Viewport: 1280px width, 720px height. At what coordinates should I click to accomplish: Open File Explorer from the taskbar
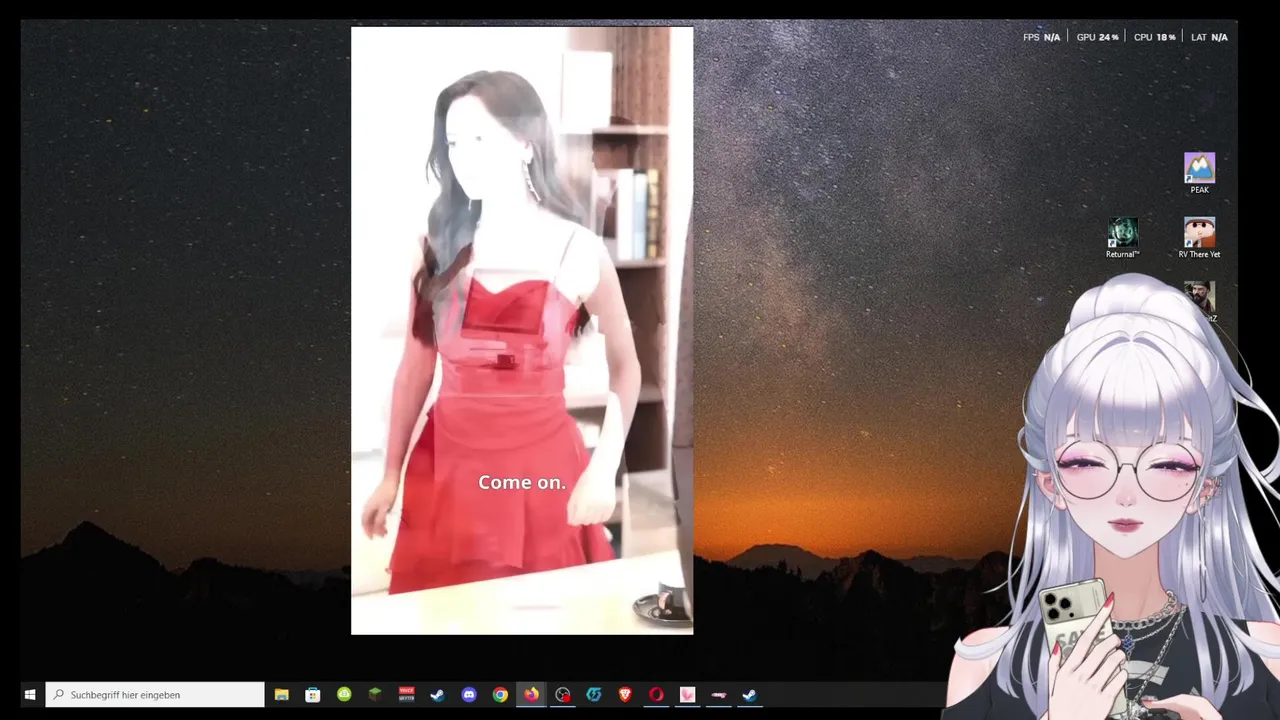point(282,694)
